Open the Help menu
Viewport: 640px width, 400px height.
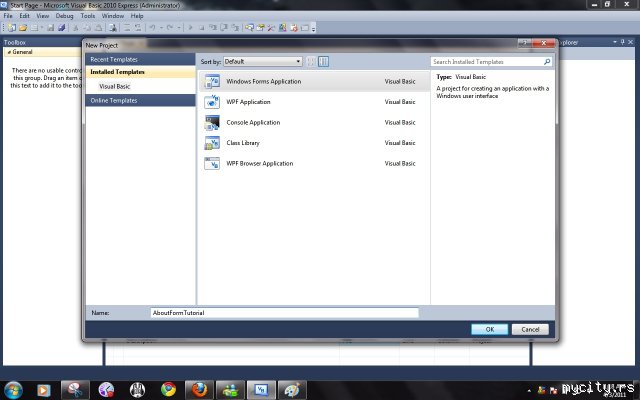[x=137, y=16]
